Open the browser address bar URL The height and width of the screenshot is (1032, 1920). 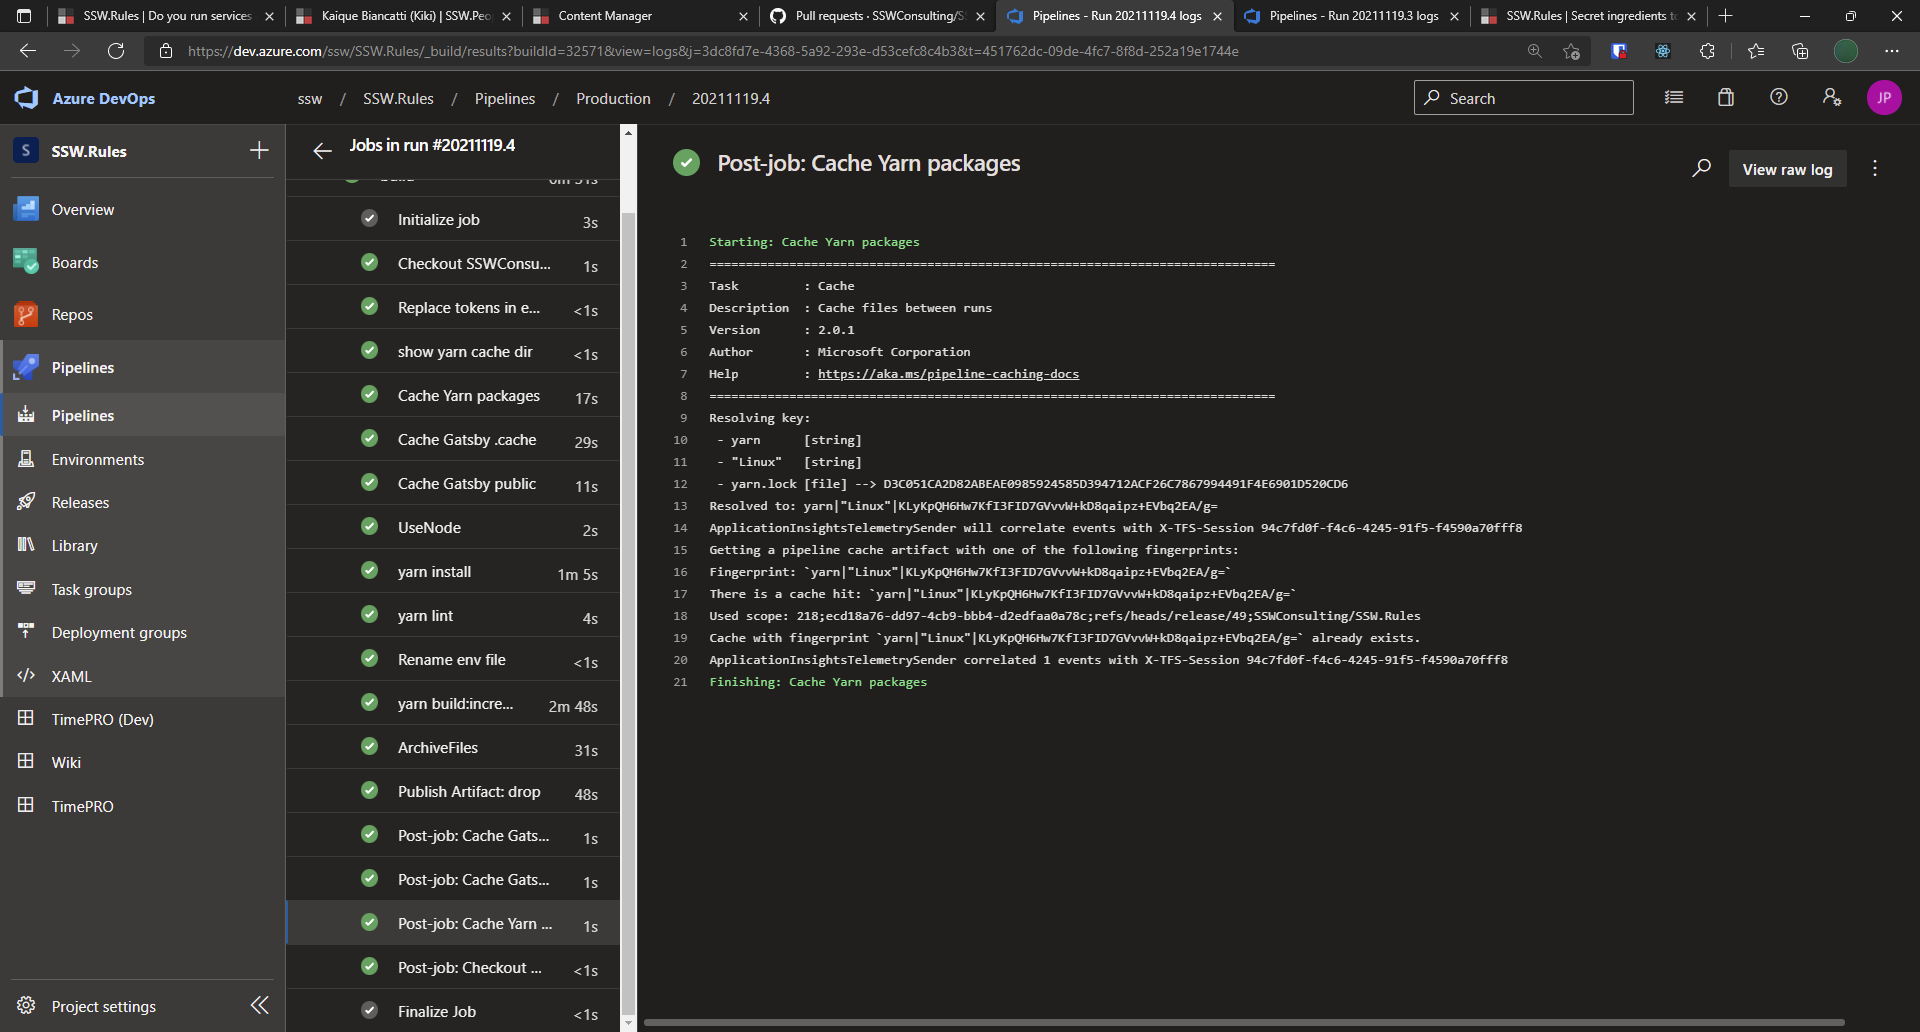coord(713,51)
